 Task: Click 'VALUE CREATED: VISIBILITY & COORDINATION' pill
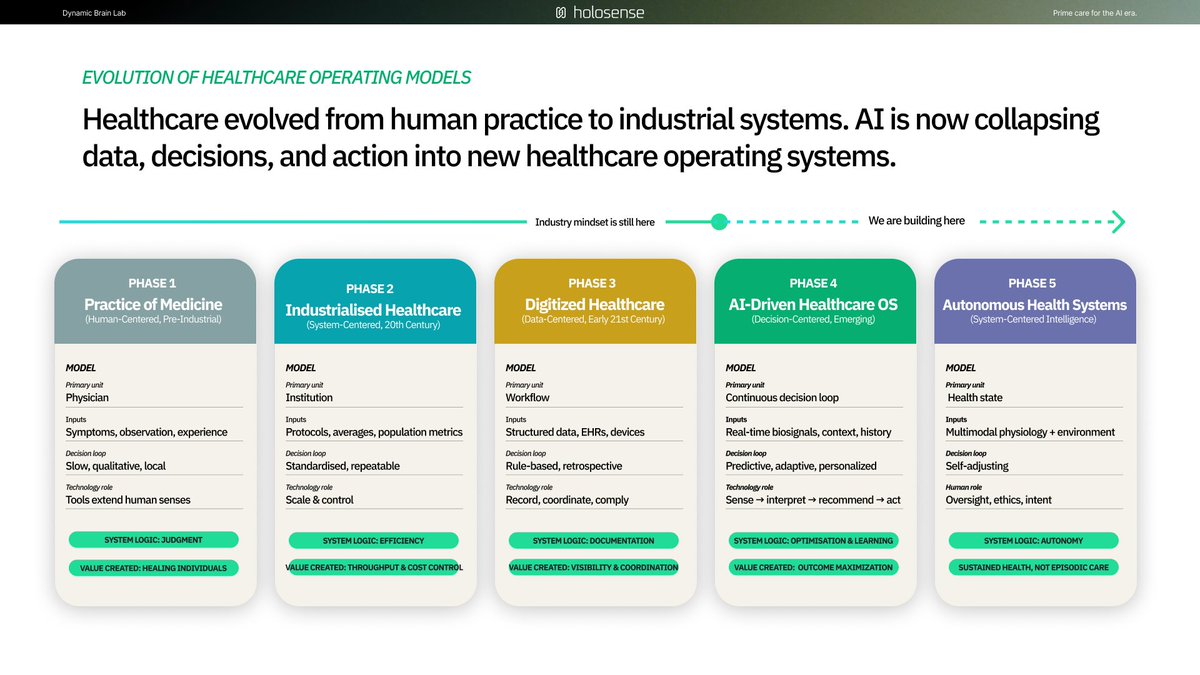tap(594, 568)
